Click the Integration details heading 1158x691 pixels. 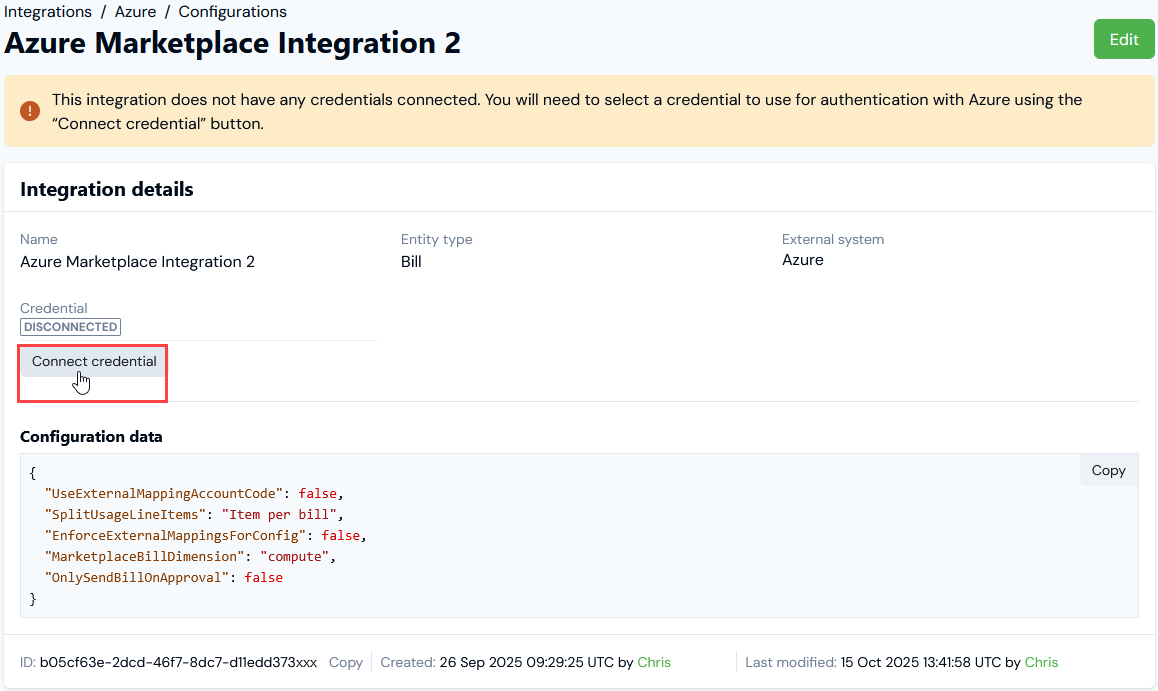pos(106,190)
